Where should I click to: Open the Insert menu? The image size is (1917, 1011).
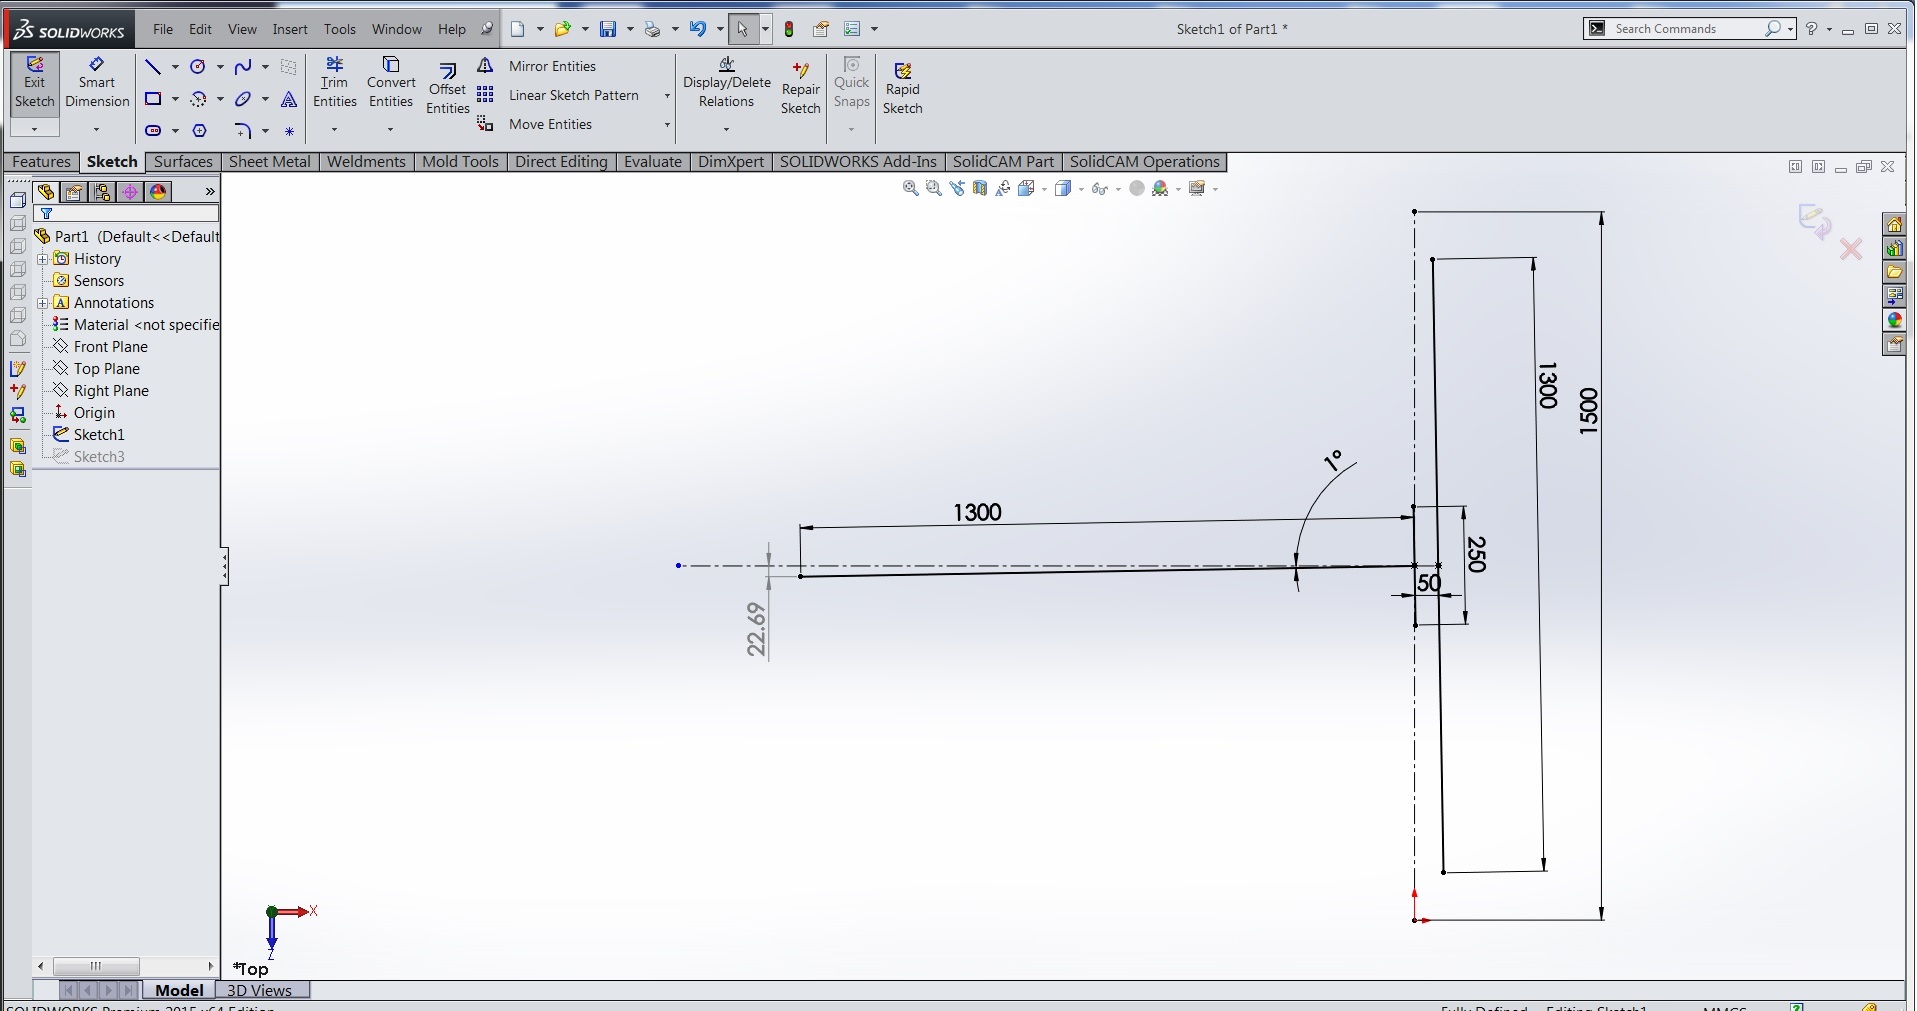click(x=290, y=29)
